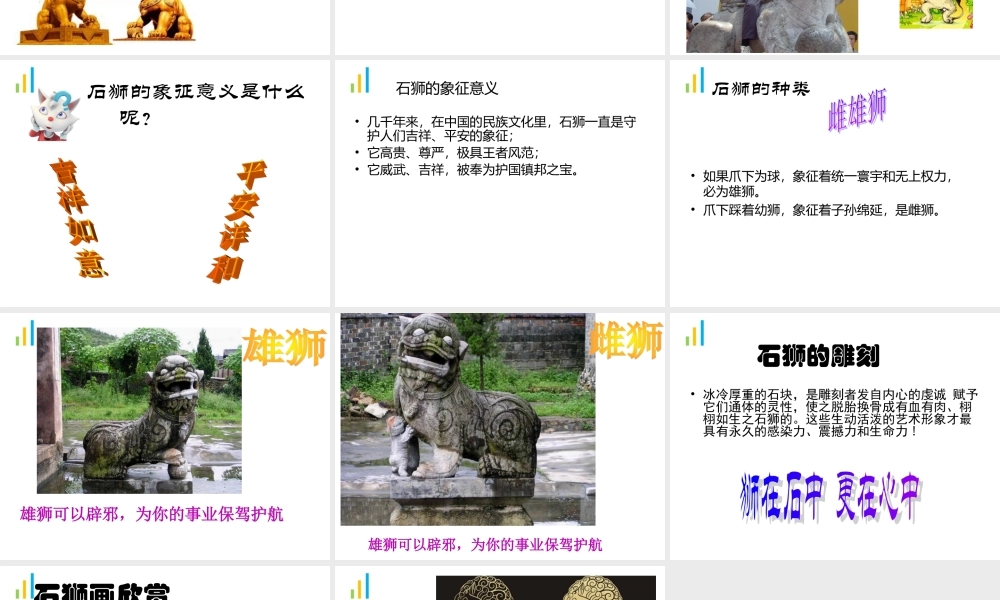
Task: Select the slide titled 石狮的象征意义是什么呢?
Action: pyautogui.click(x=165, y=183)
